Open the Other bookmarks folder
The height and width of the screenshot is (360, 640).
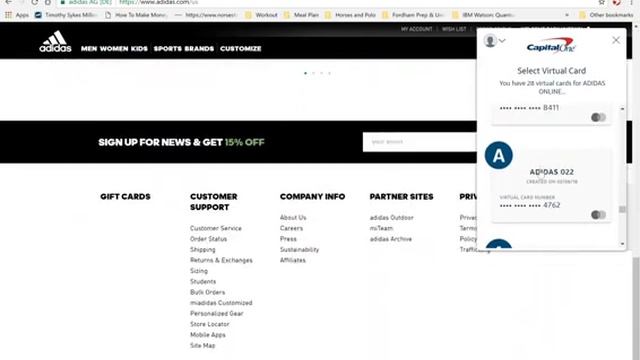[x=606, y=15]
